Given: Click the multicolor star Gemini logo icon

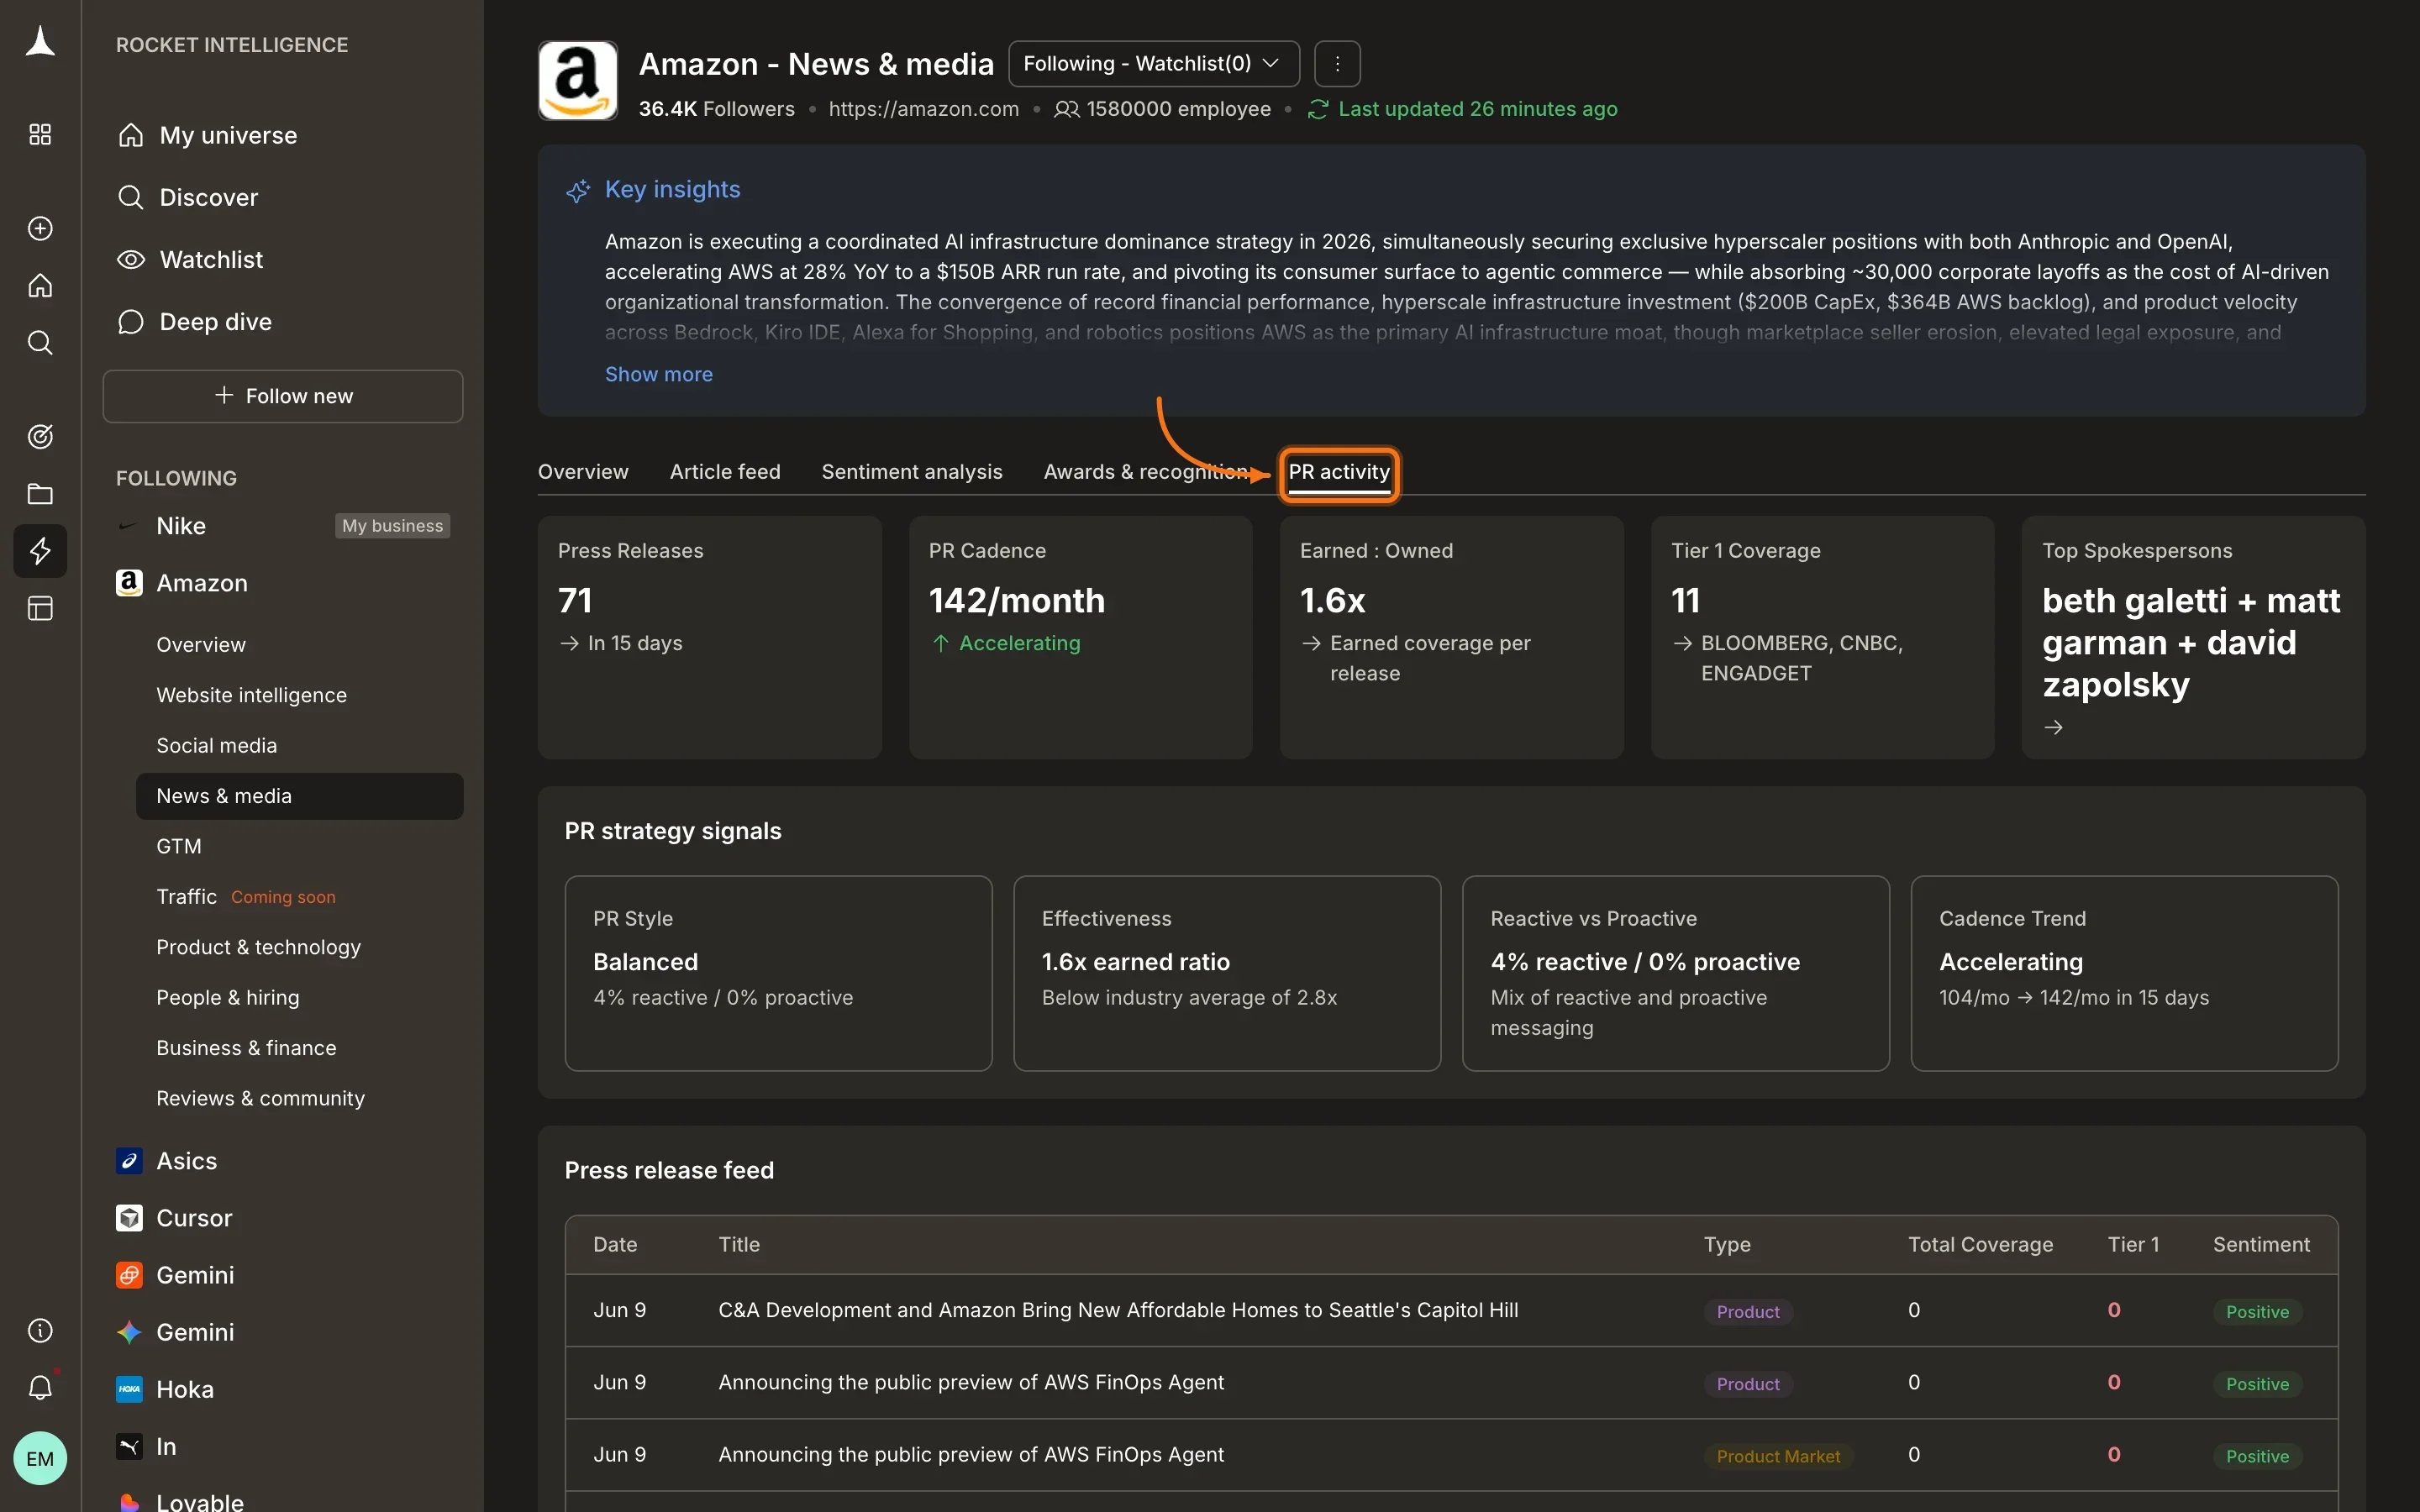Looking at the screenshot, I should point(129,1332).
